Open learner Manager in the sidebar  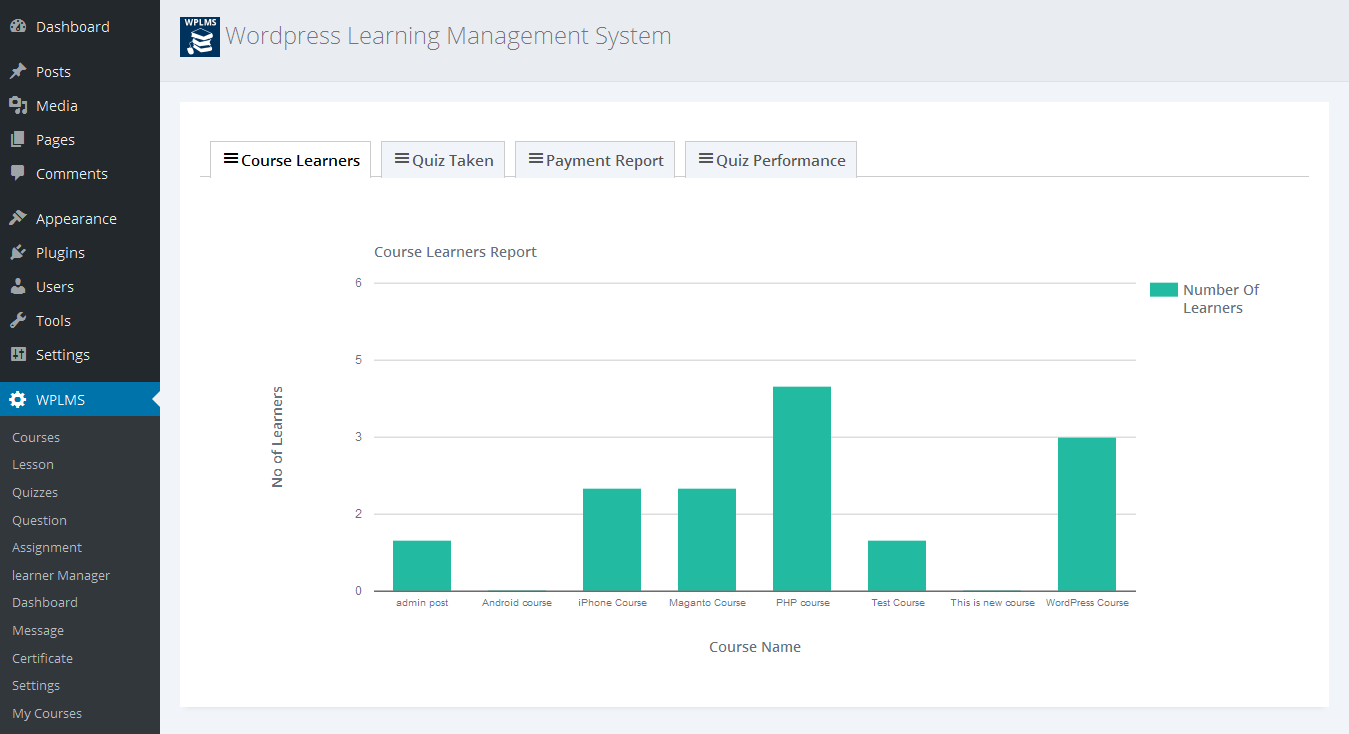tap(61, 576)
